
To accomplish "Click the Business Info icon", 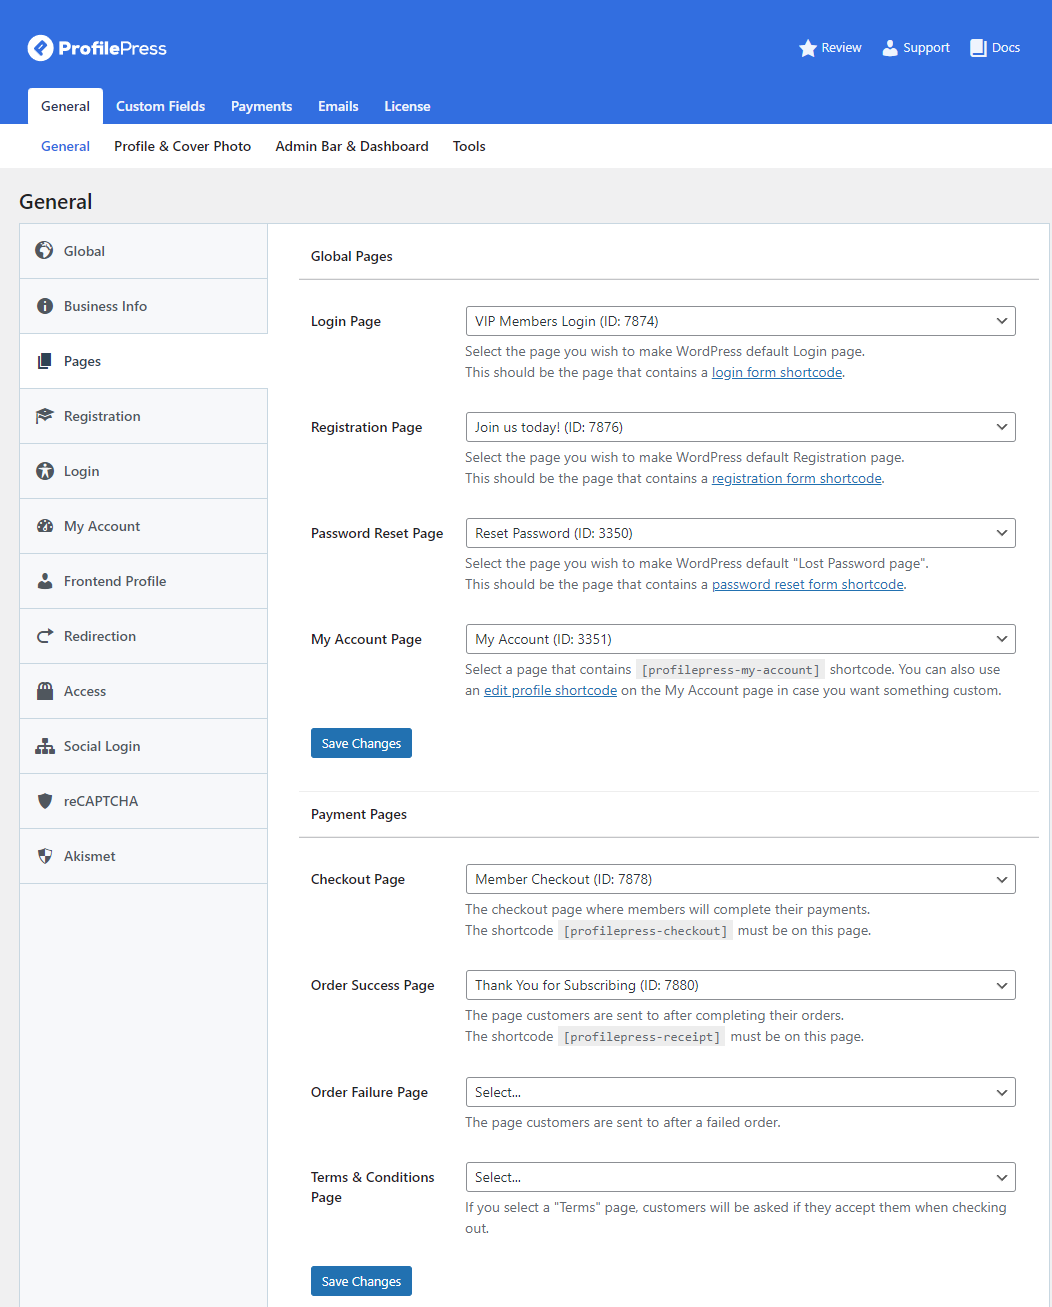I will click(44, 306).
